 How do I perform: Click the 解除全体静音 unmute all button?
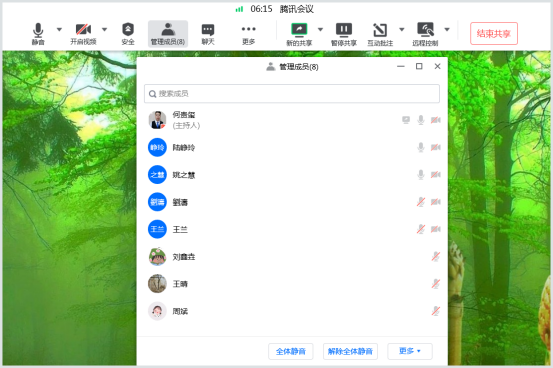tap(350, 351)
